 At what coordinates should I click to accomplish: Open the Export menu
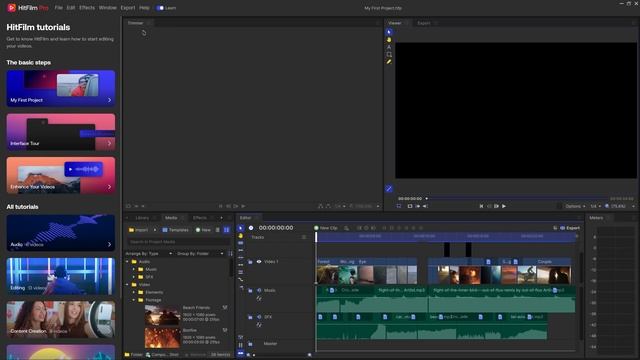click(x=128, y=8)
